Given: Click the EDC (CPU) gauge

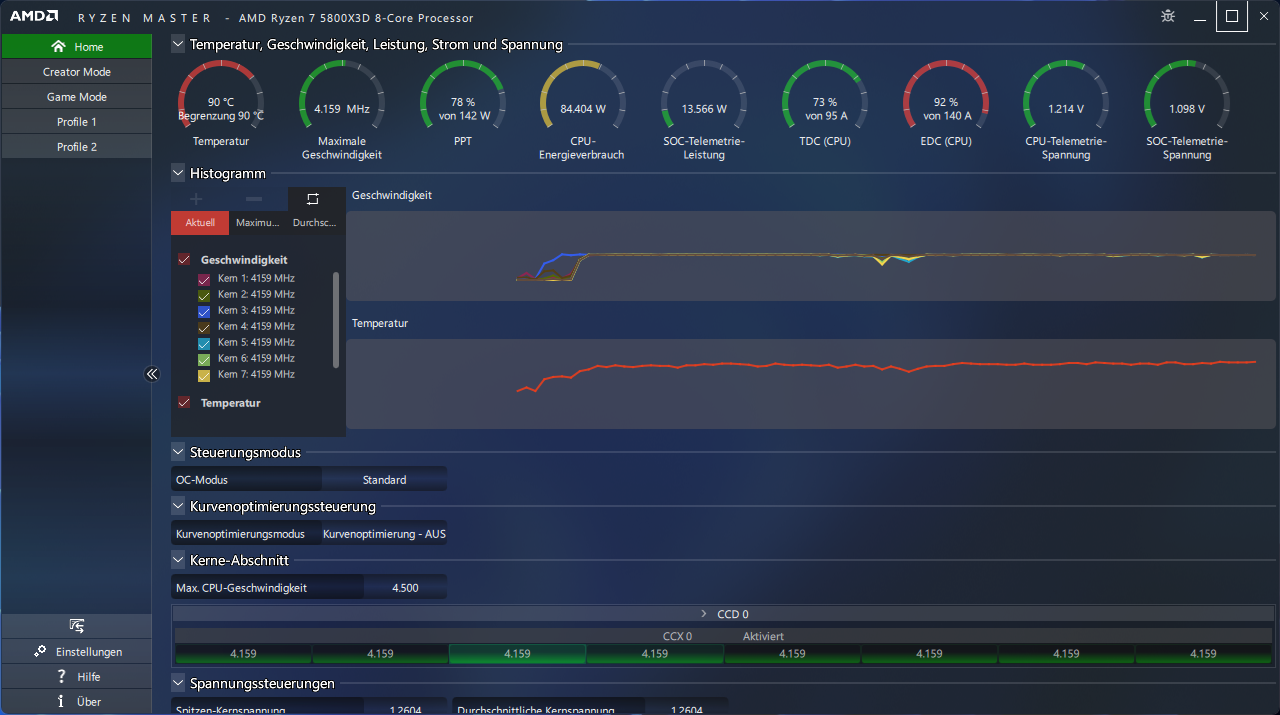Looking at the screenshot, I should pyautogui.click(x=946, y=103).
